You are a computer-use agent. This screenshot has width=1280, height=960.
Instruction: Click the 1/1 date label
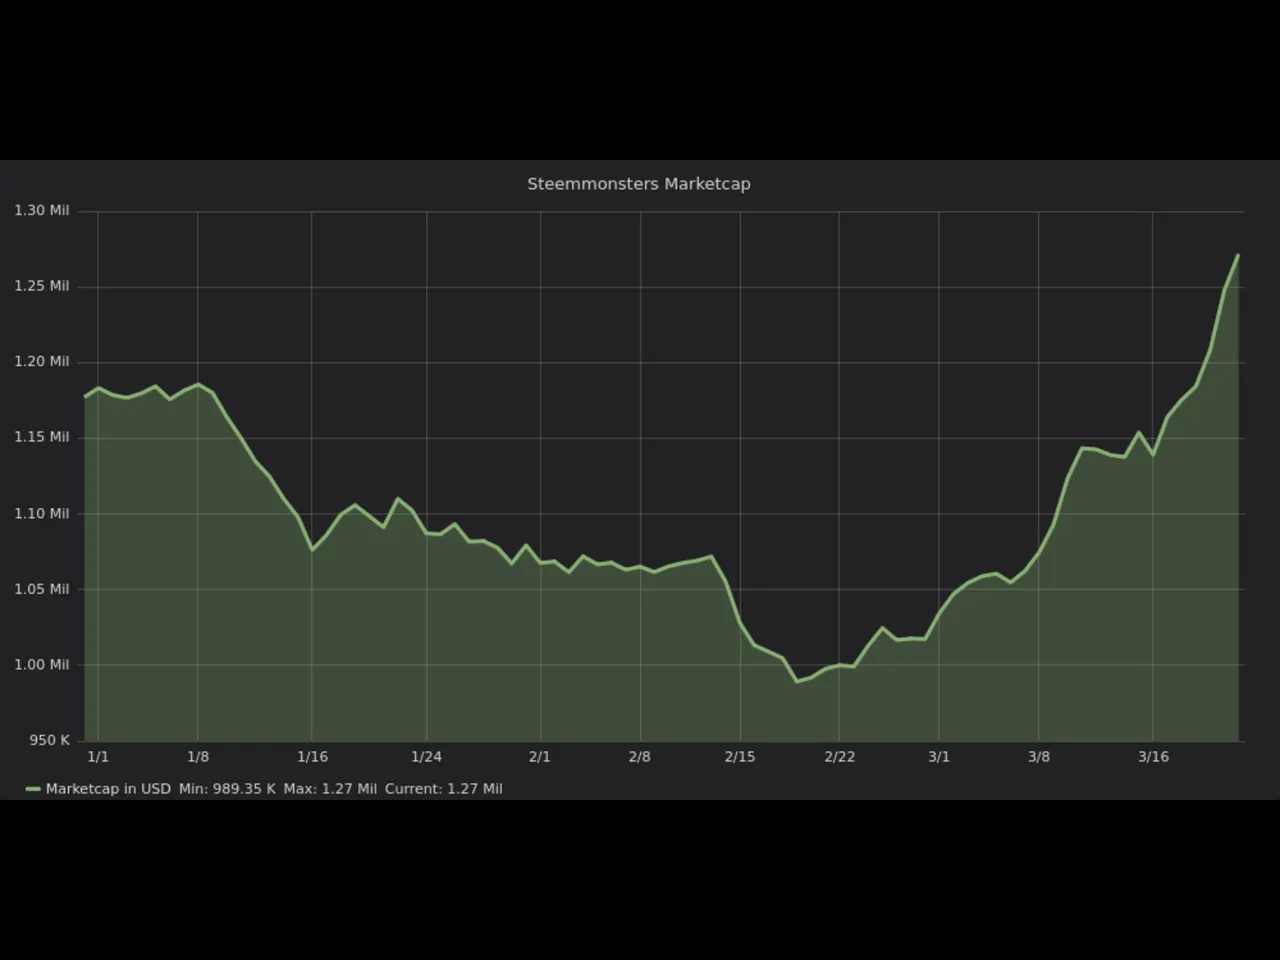[98, 757]
